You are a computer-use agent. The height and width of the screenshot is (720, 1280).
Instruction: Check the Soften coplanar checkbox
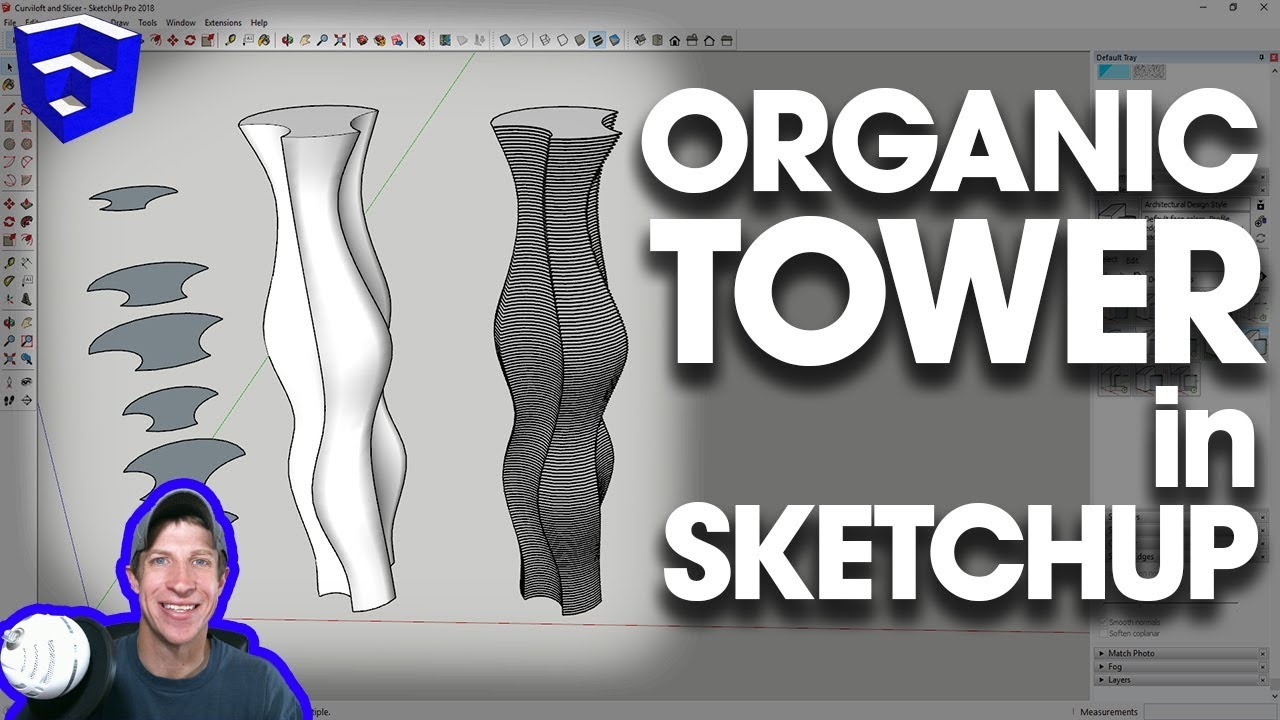(1103, 633)
